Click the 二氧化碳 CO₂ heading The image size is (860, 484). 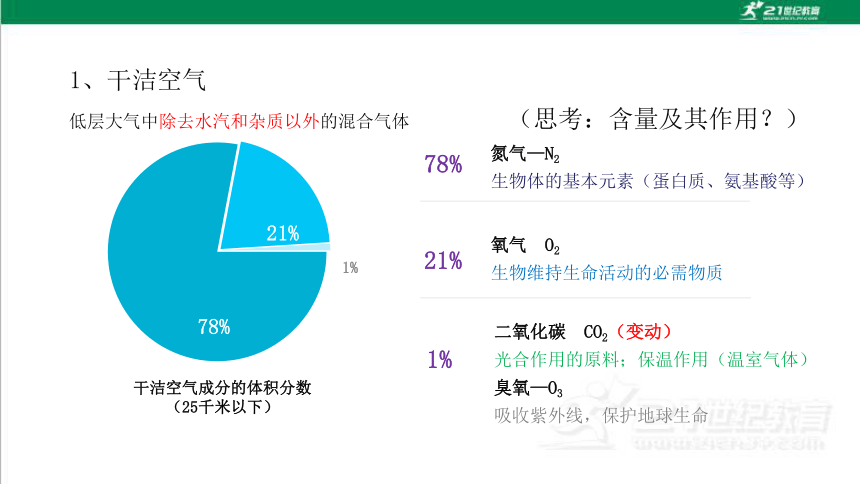551,332
